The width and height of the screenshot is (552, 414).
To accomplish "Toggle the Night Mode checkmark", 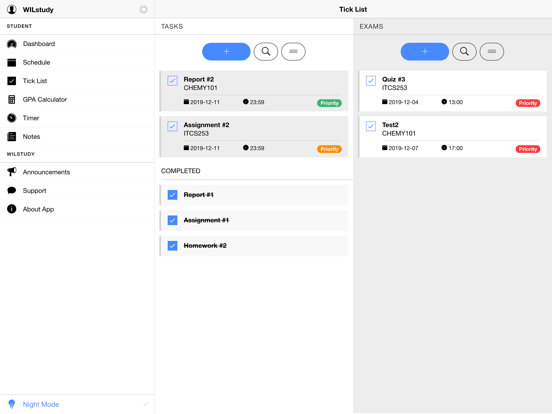I will [x=145, y=404].
